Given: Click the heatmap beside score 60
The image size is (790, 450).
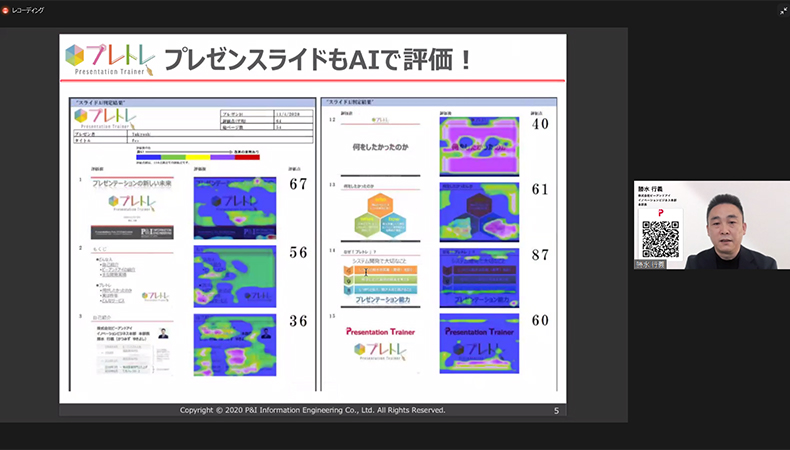Looking at the screenshot, I should coord(479,344).
